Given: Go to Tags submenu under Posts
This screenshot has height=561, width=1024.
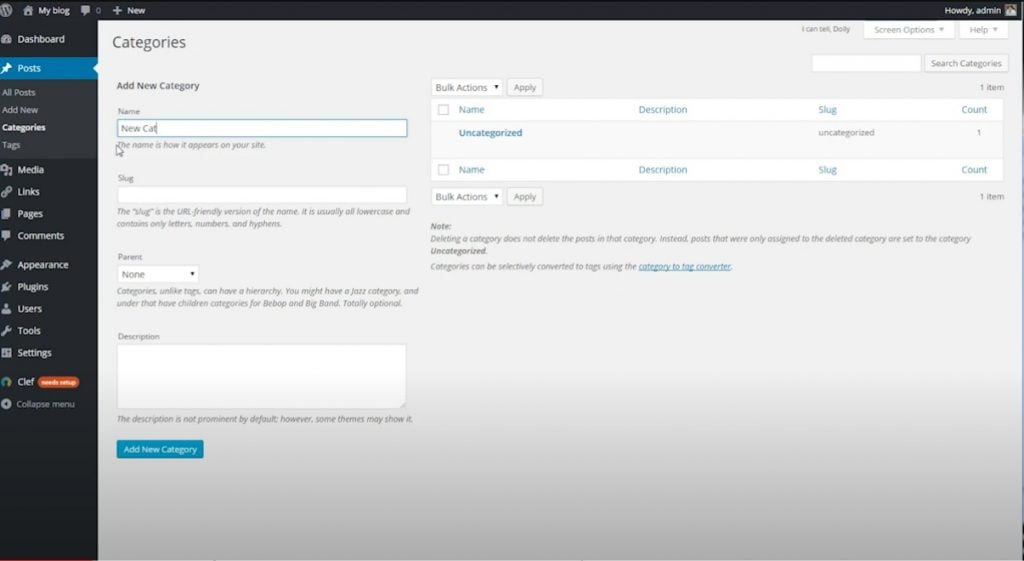Looking at the screenshot, I should point(11,145).
